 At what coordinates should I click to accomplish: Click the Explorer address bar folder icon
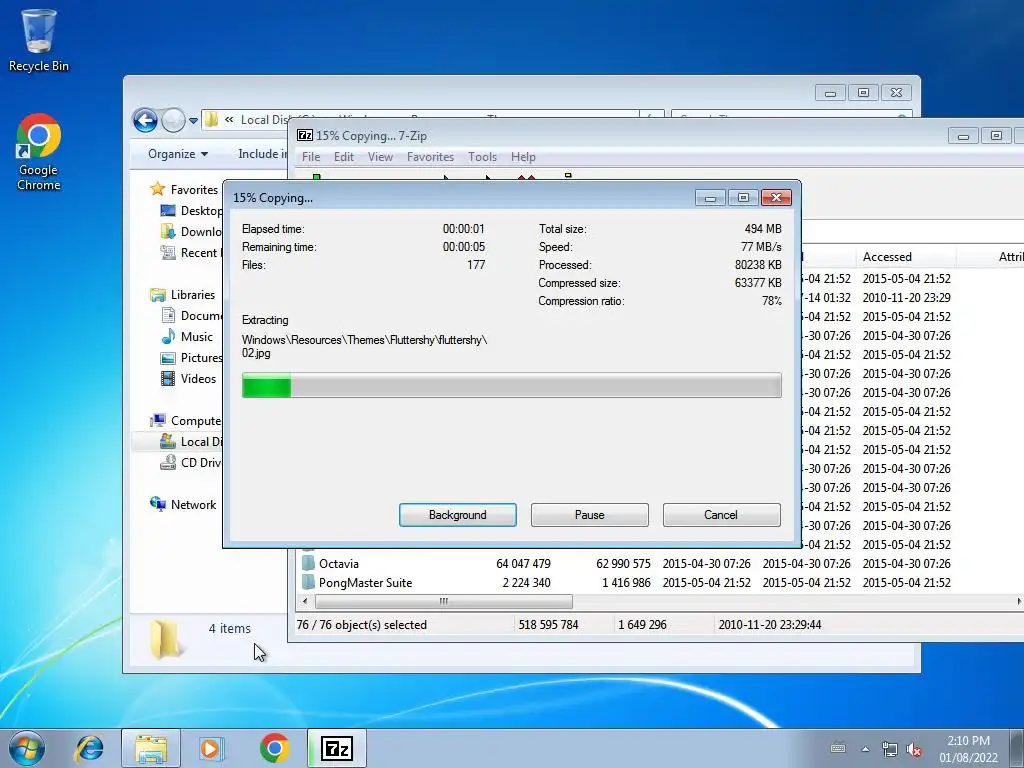click(x=211, y=120)
